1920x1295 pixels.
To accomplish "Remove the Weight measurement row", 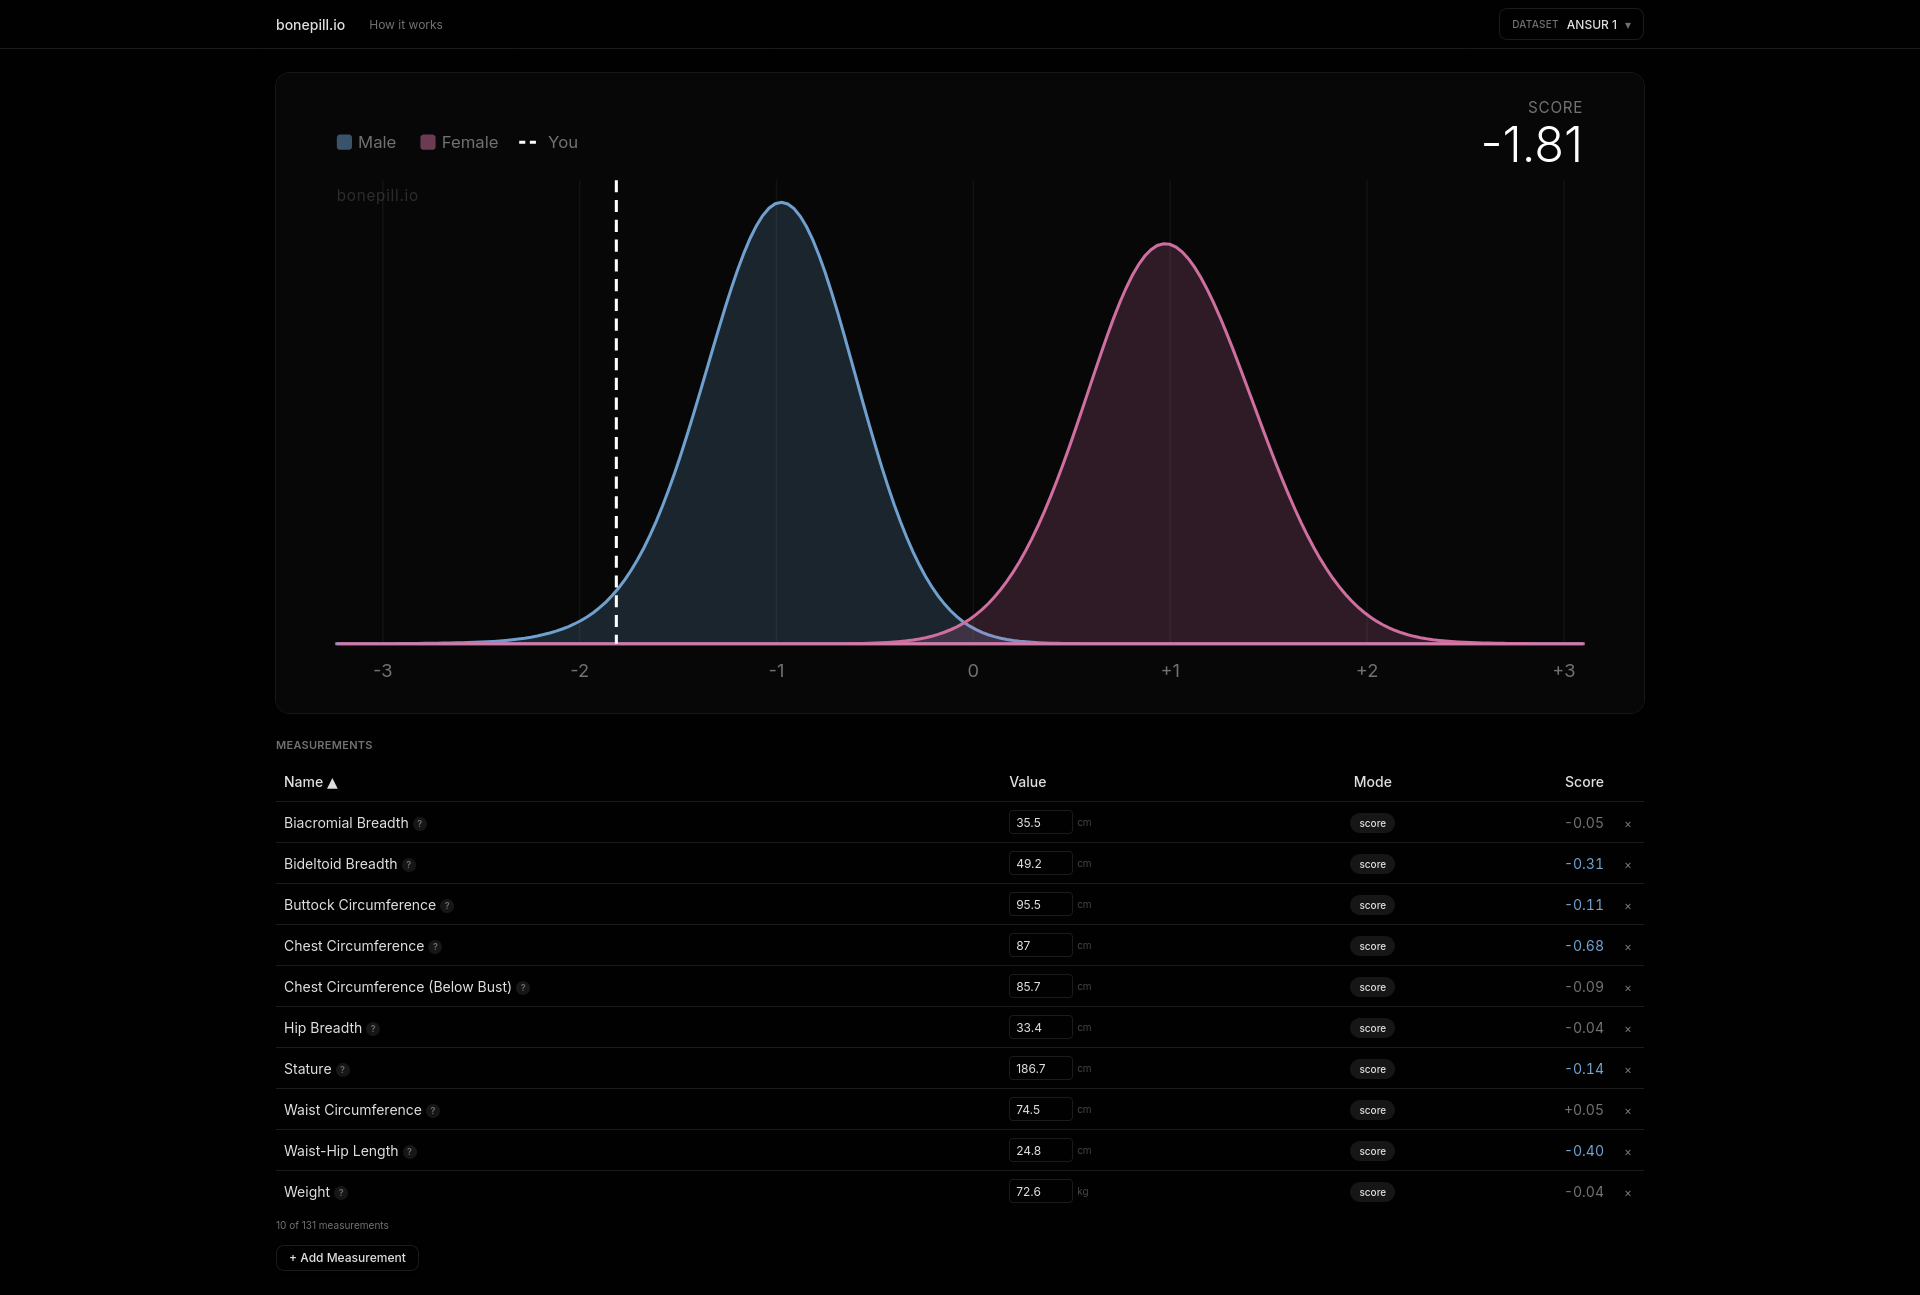I will point(1628,1193).
